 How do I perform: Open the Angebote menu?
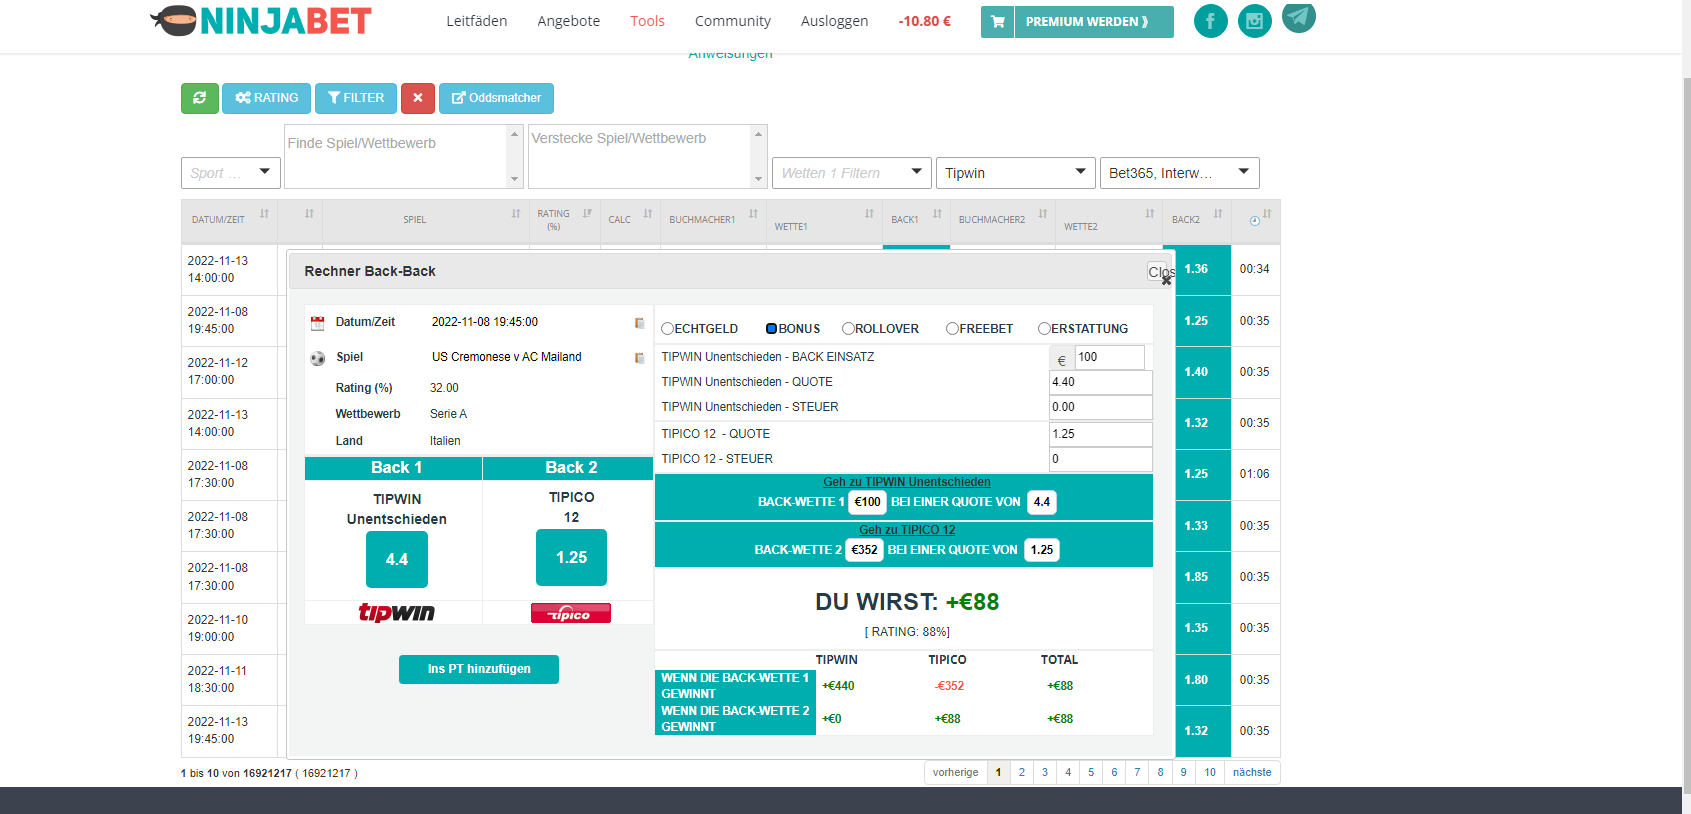point(568,21)
